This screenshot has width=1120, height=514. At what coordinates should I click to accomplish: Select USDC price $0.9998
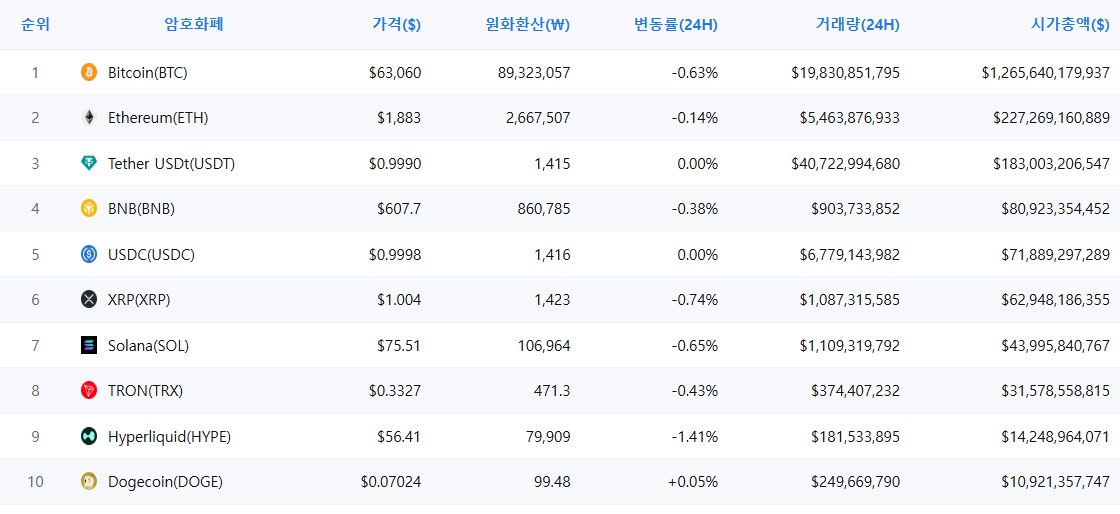[395, 255]
